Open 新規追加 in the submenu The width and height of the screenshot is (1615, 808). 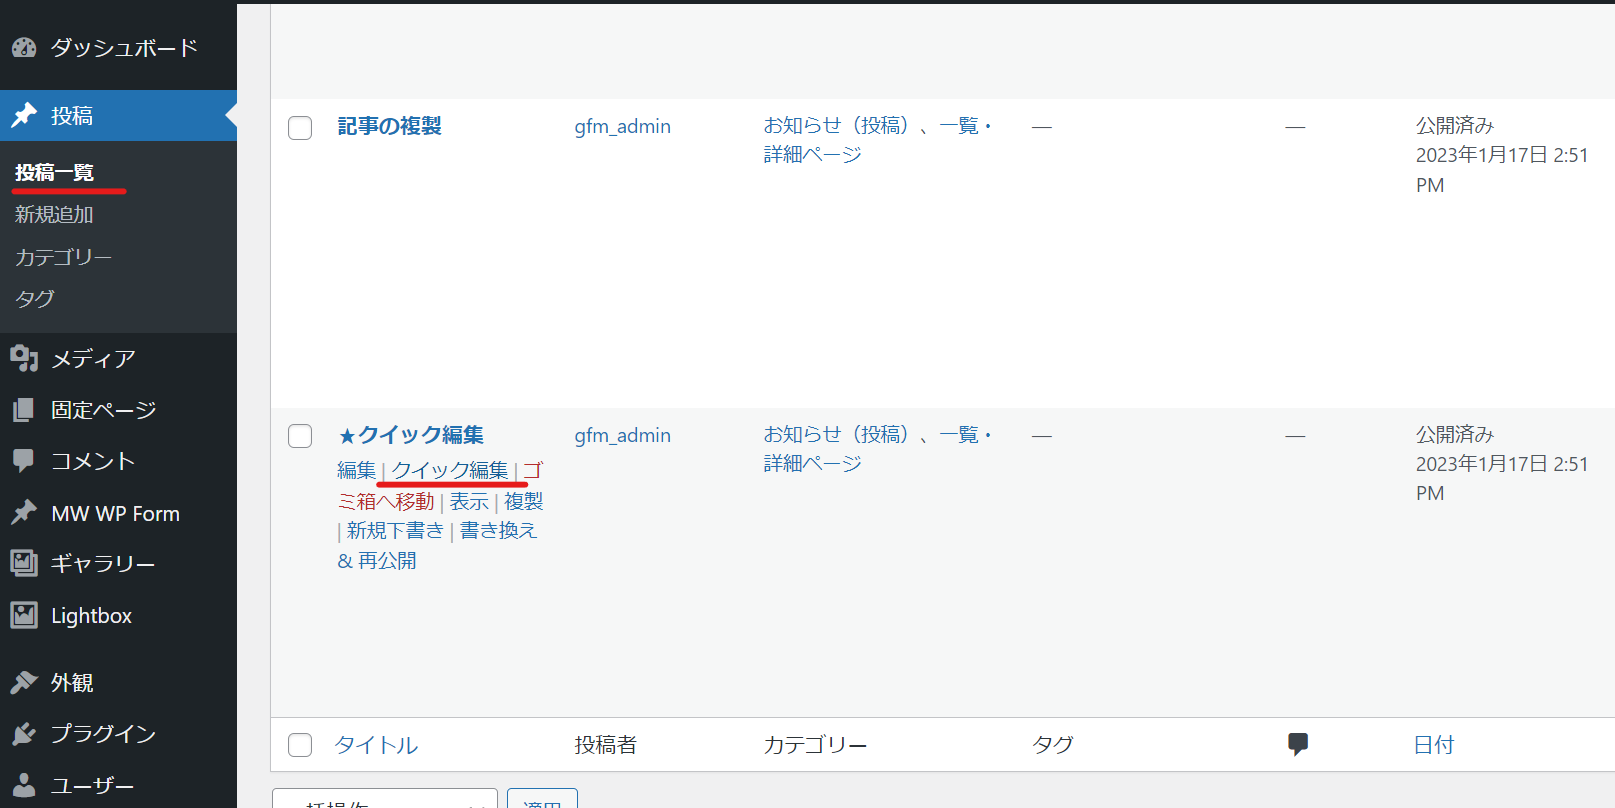54,215
